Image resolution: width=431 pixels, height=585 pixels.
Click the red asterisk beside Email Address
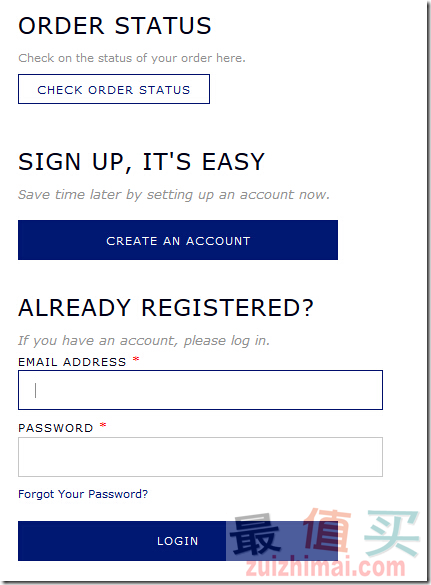click(136, 359)
